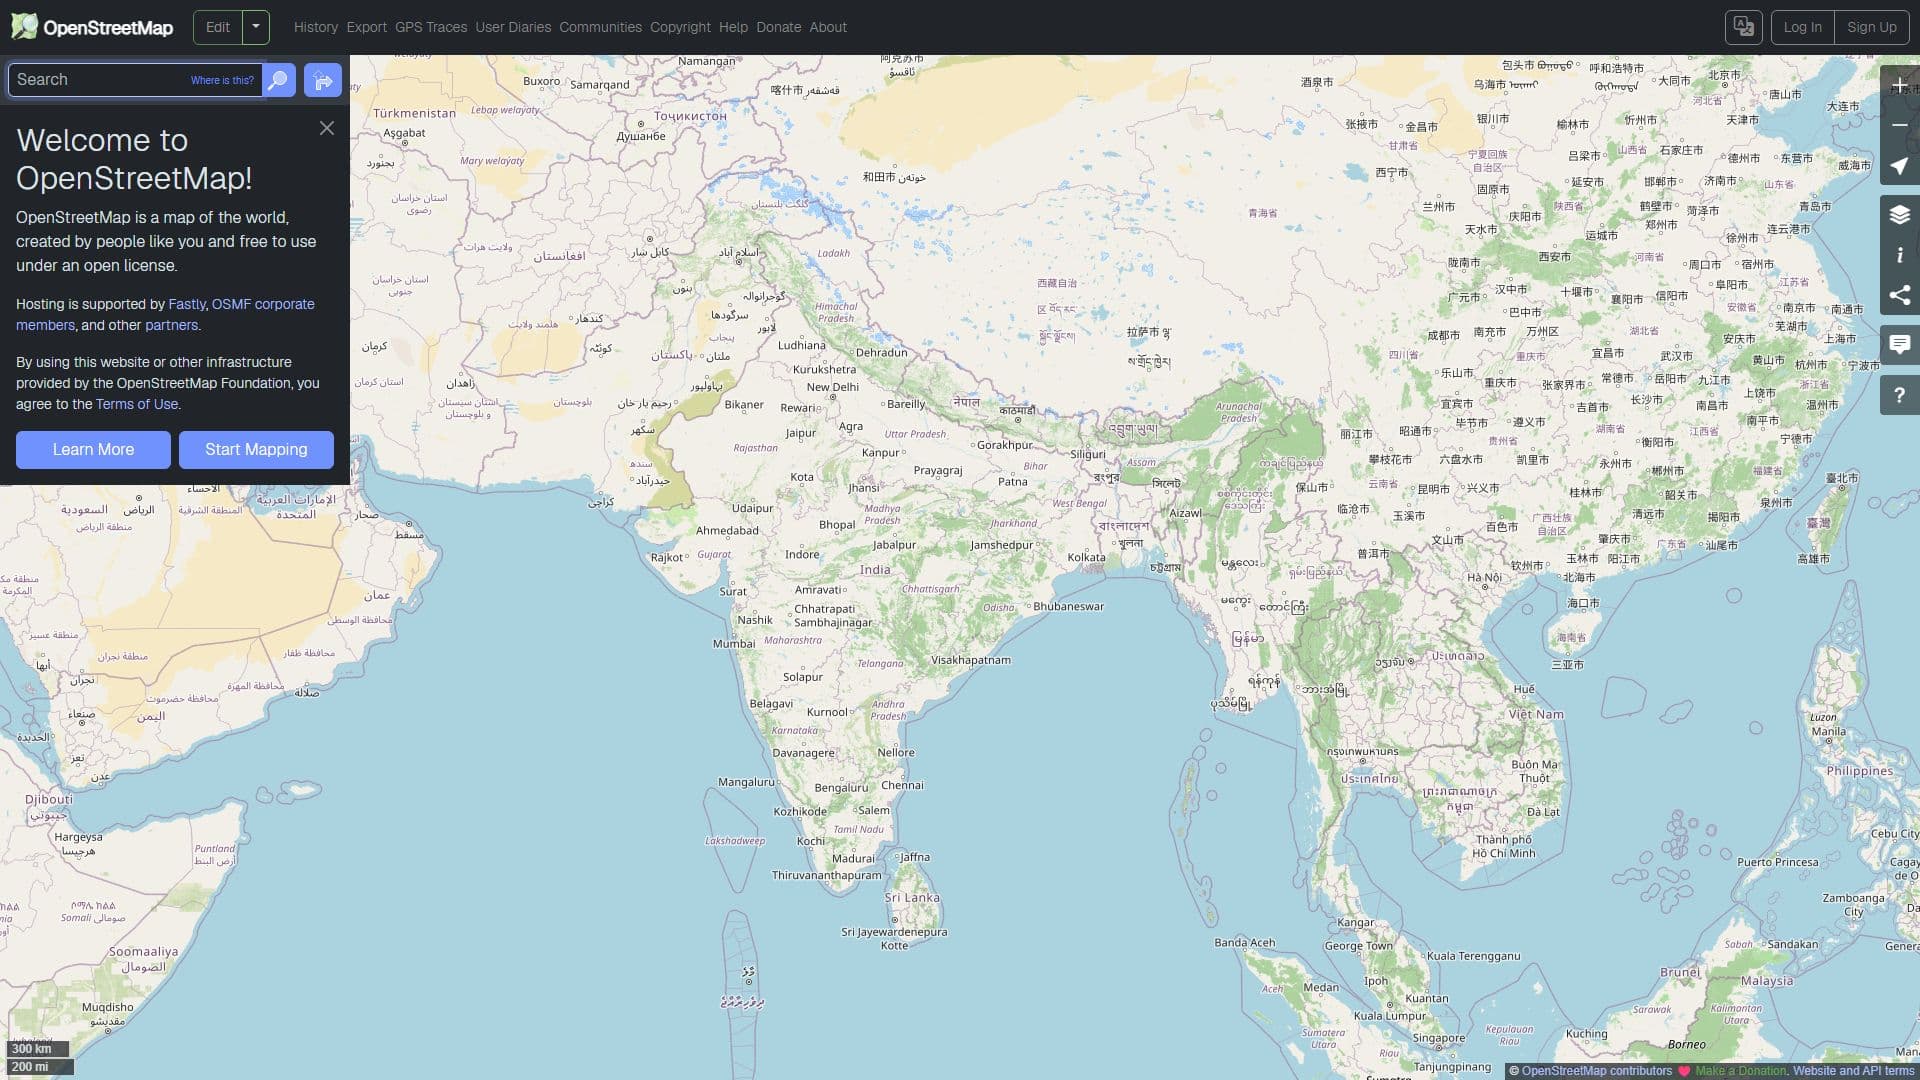Open the map Layers panel icon
The width and height of the screenshot is (1920, 1080).
(x=1899, y=214)
